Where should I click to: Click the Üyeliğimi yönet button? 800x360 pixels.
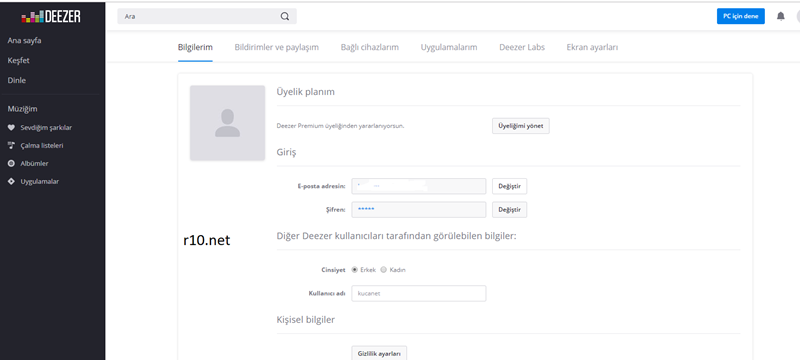coord(520,126)
